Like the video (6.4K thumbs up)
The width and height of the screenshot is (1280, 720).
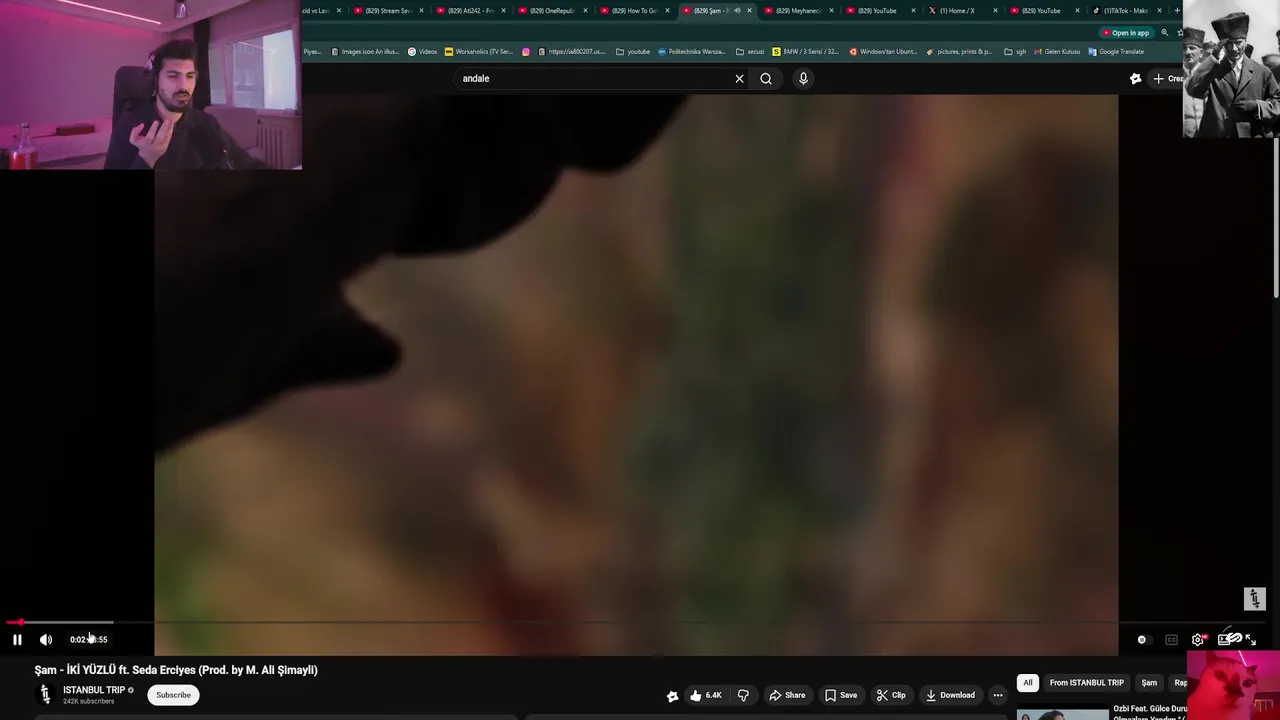pos(705,695)
